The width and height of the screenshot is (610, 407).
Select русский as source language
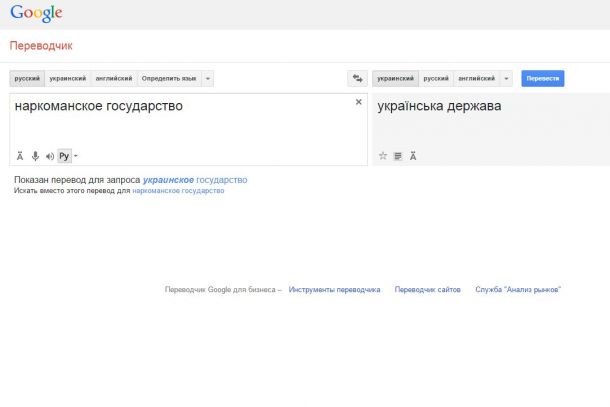[x=27, y=79]
